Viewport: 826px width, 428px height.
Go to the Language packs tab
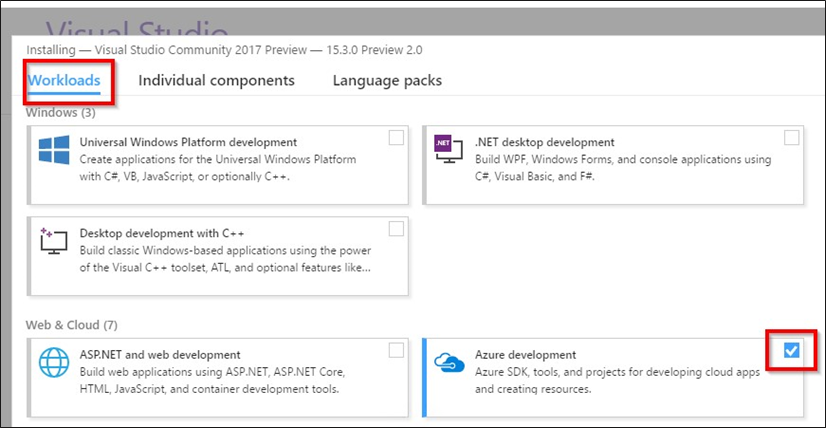click(x=387, y=80)
